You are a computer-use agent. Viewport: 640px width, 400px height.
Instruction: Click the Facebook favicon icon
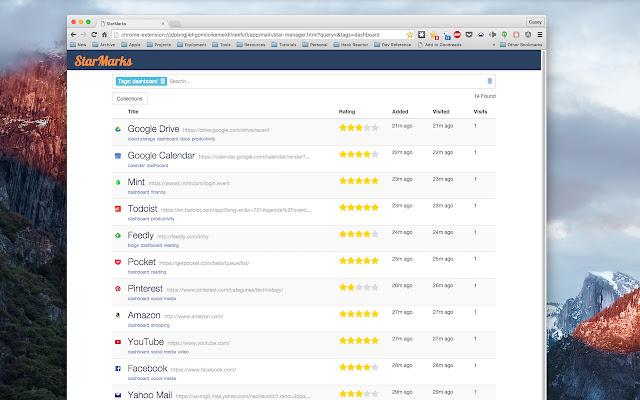pos(118,369)
